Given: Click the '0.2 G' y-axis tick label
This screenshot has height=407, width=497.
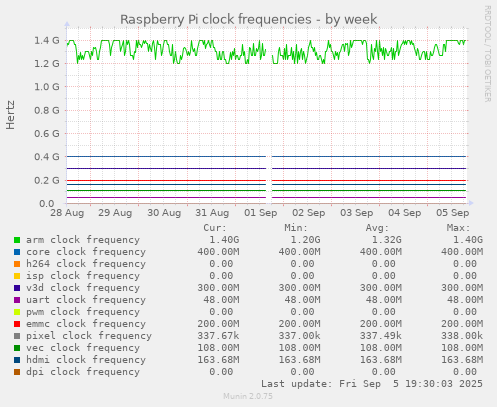Looking at the screenshot, I should [x=47, y=180].
